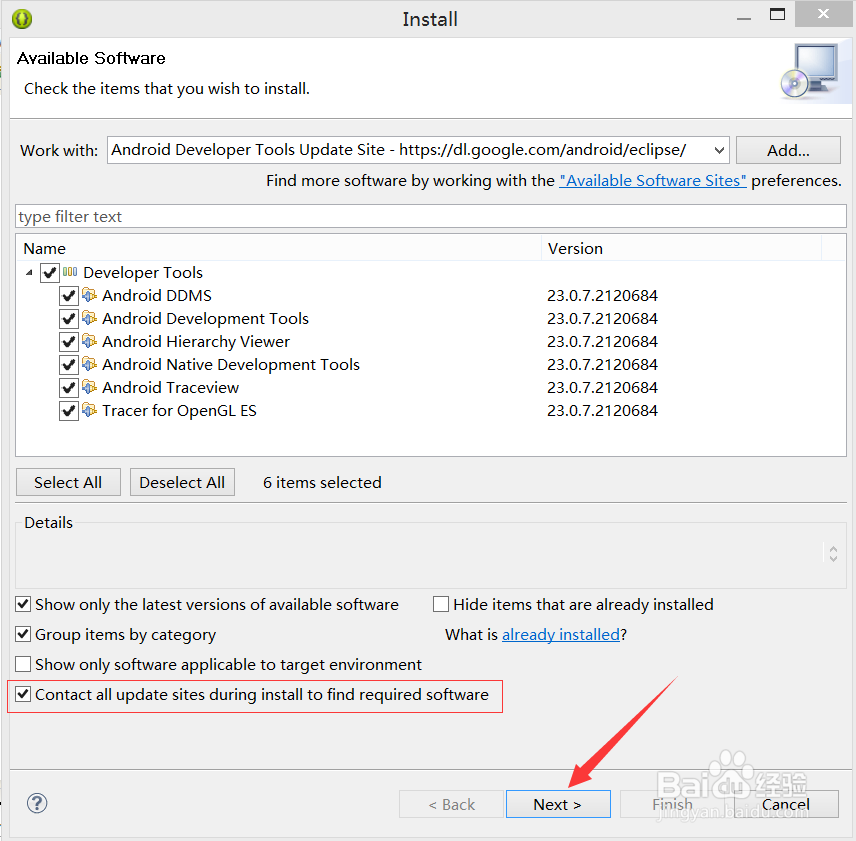Screen dimensions: 856x841
Task: Click the Developer Tools category icon
Action: pos(70,272)
